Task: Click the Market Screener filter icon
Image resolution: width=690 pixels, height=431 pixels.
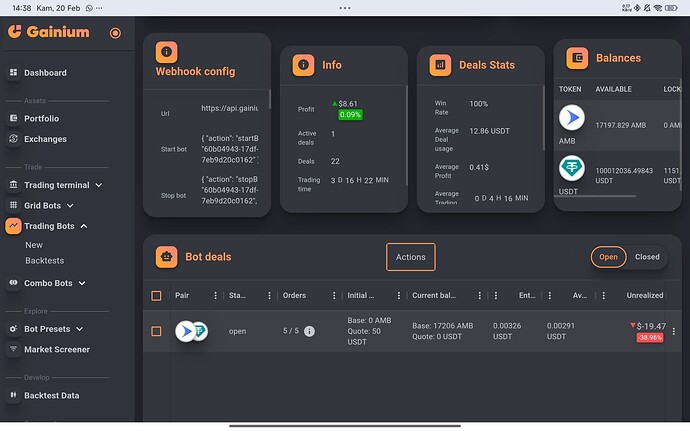Action: point(14,349)
